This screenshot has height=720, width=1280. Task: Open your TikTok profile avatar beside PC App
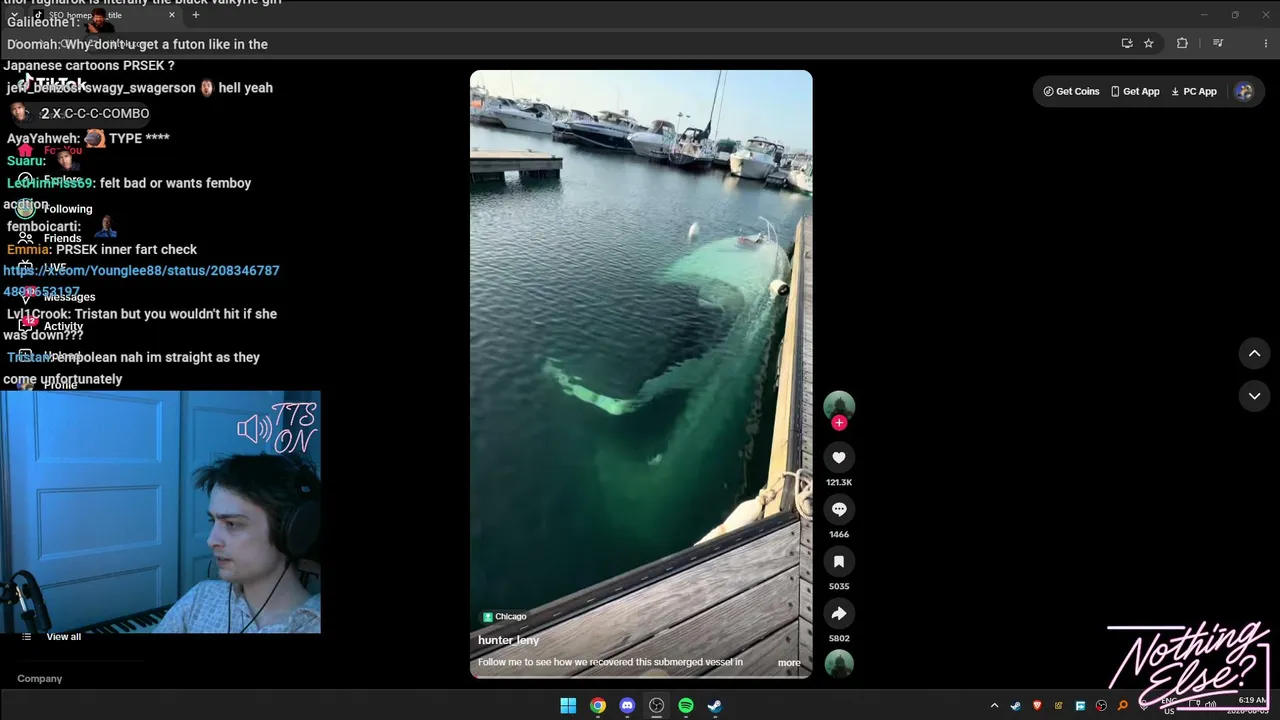click(x=1244, y=91)
